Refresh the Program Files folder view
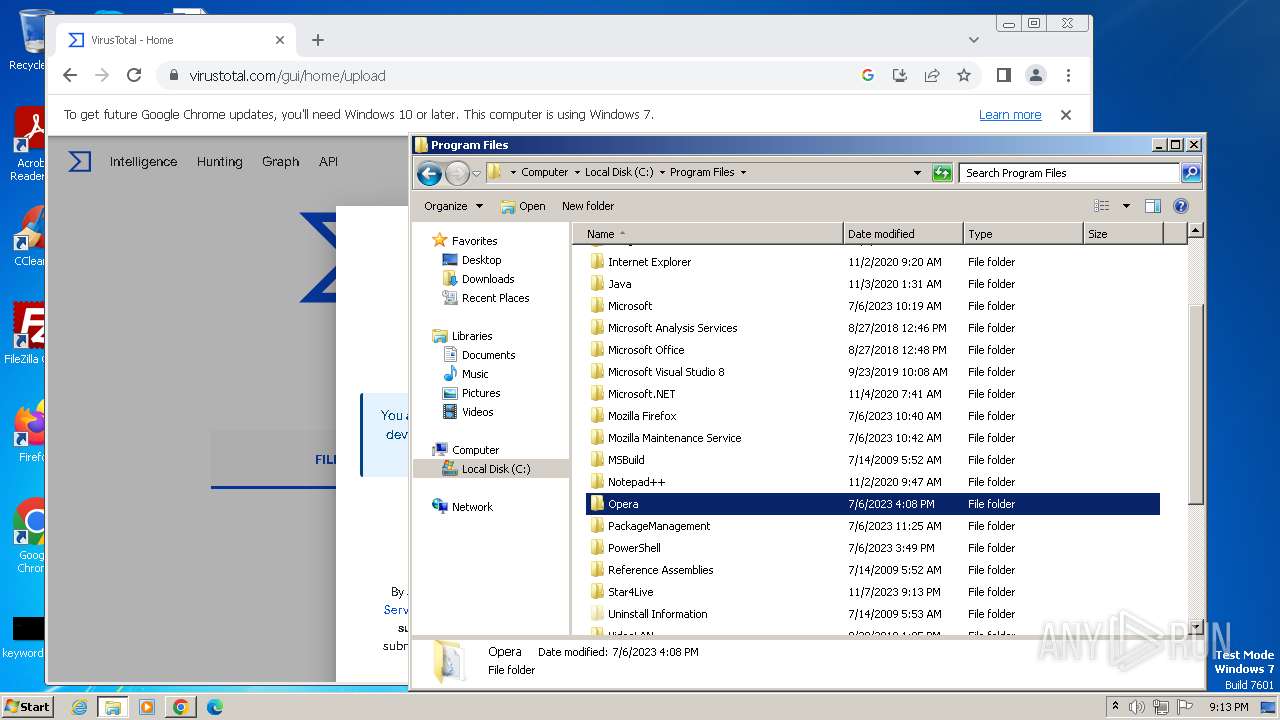This screenshot has height=720, width=1280. click(942, 173)
